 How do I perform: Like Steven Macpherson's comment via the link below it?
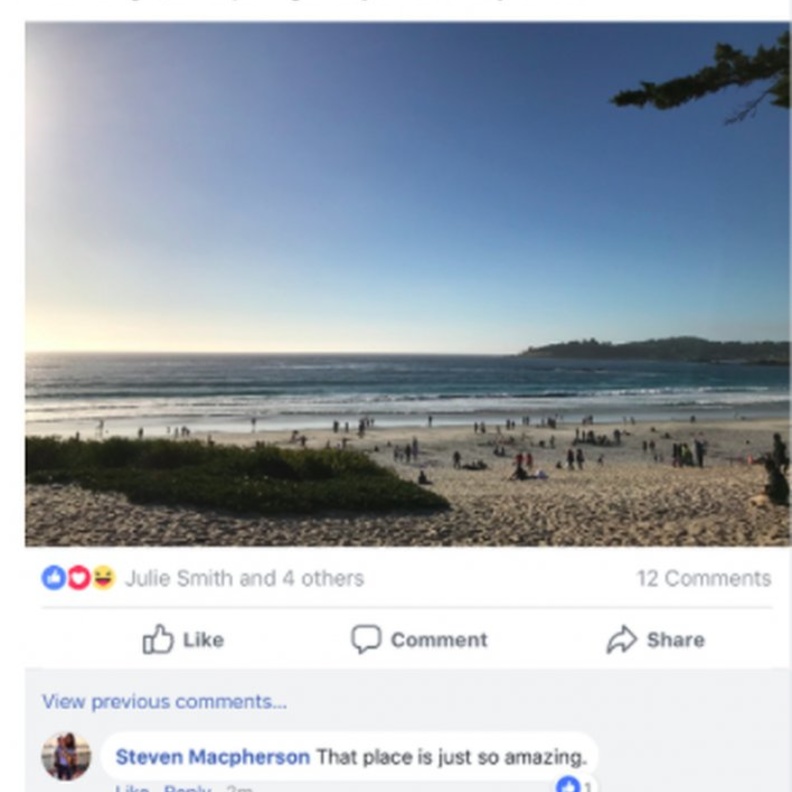click(x=131, y=789)
